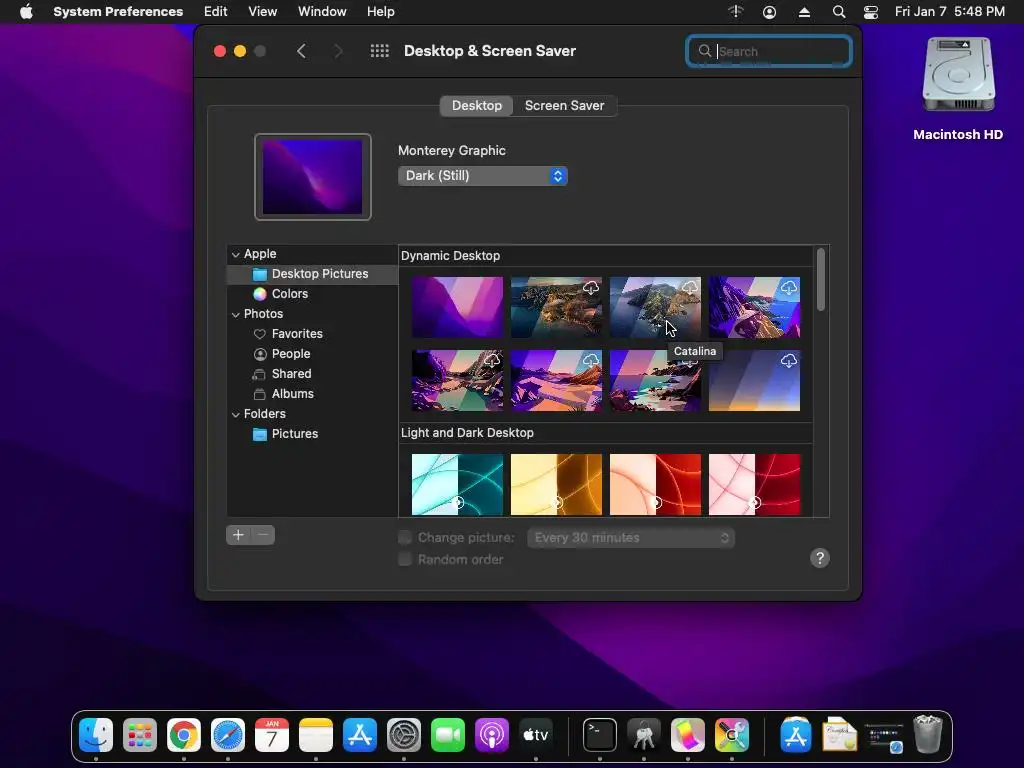Open Keychain Access from the Dock
This screenshot has height=768, width=1024.
point(643,735)
